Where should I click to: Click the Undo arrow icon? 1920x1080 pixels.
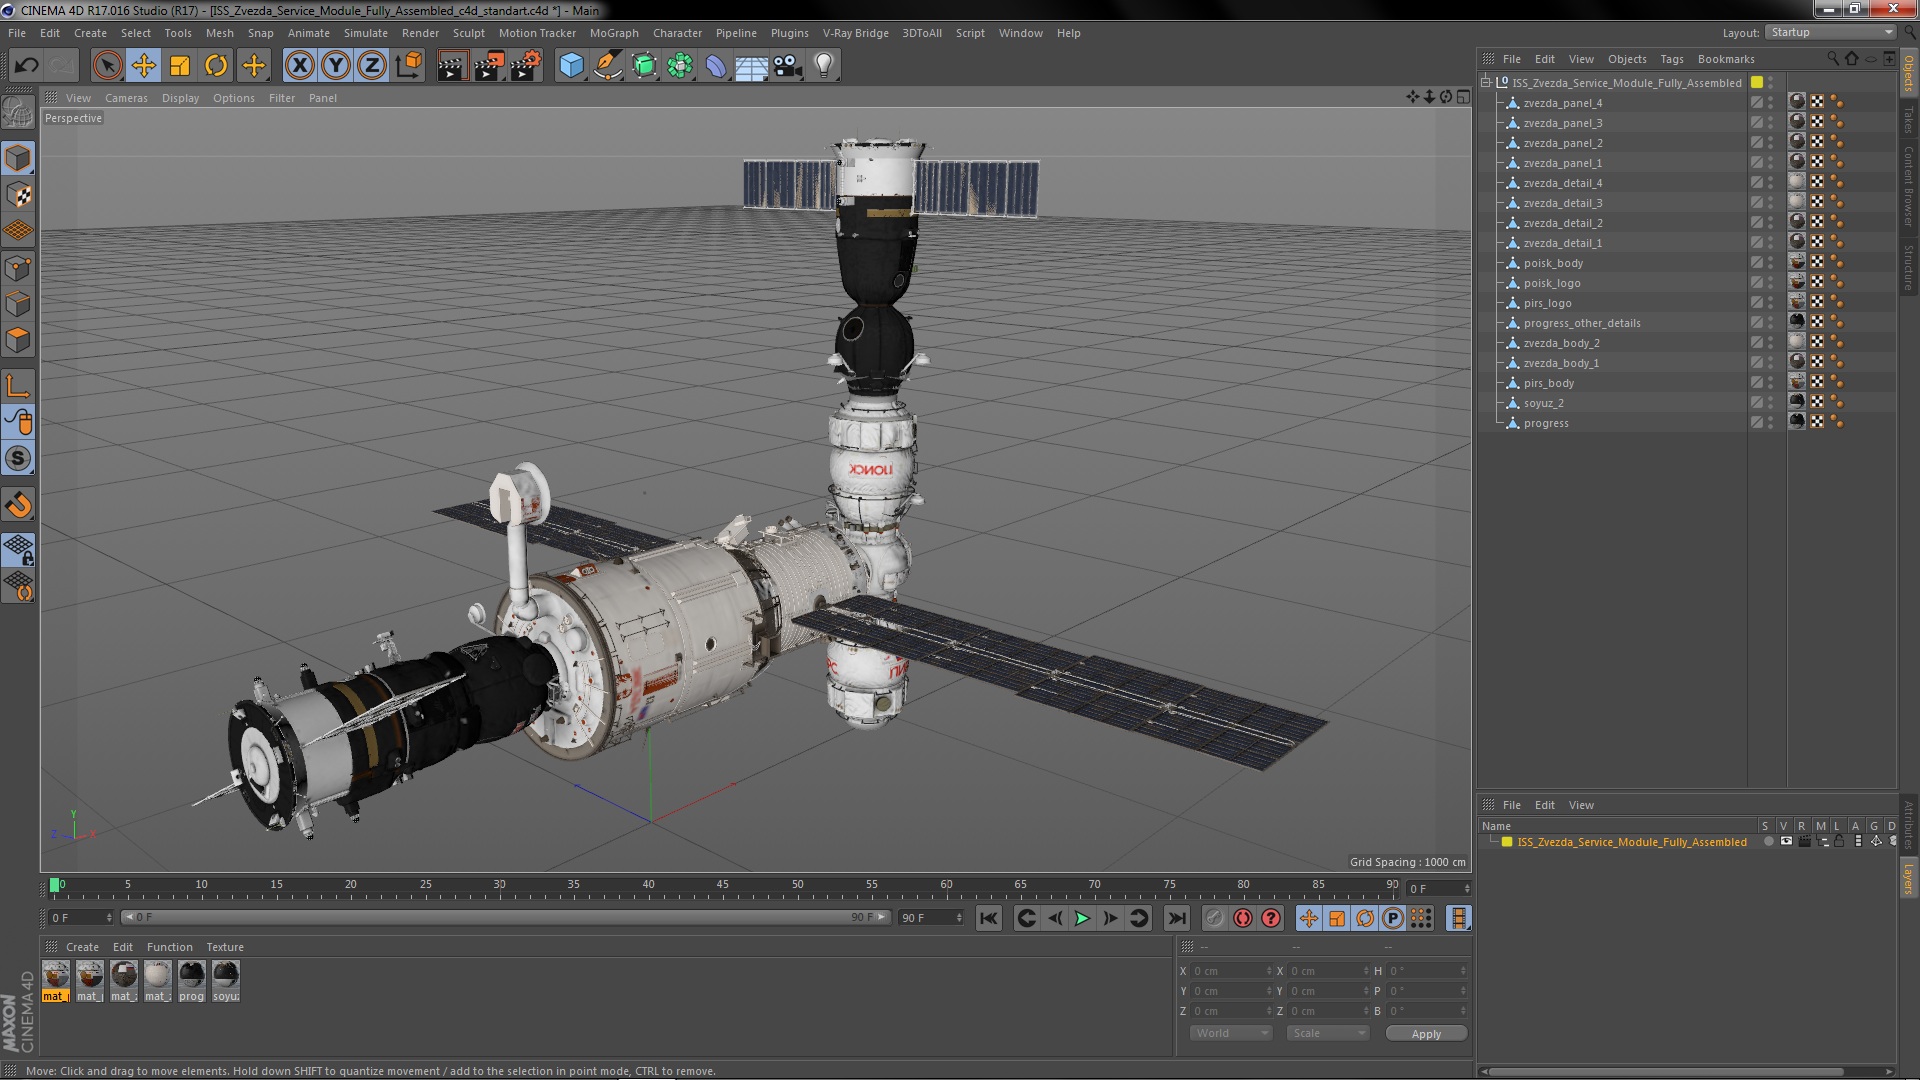(x=27, y=66)
